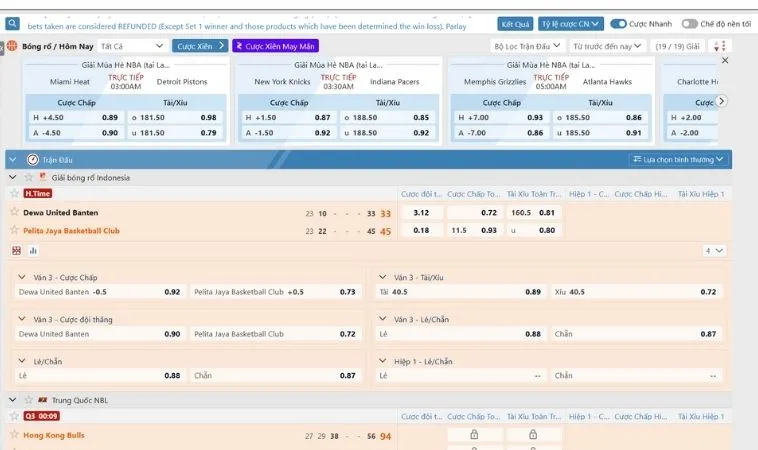Collapse the Trung Quốc NBL league
The width and height of the screenshot is (758, 450).
pyautogui.click(x=13, y=400)
